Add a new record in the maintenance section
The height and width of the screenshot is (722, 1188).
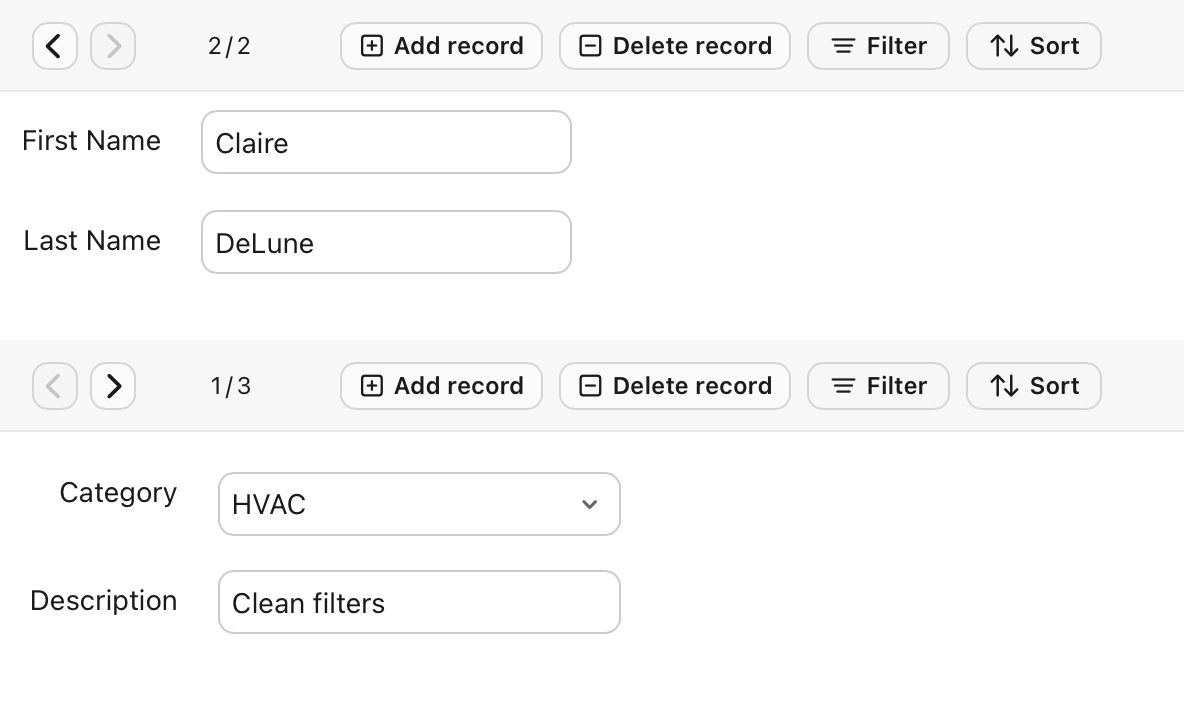[x=441, y=386]
